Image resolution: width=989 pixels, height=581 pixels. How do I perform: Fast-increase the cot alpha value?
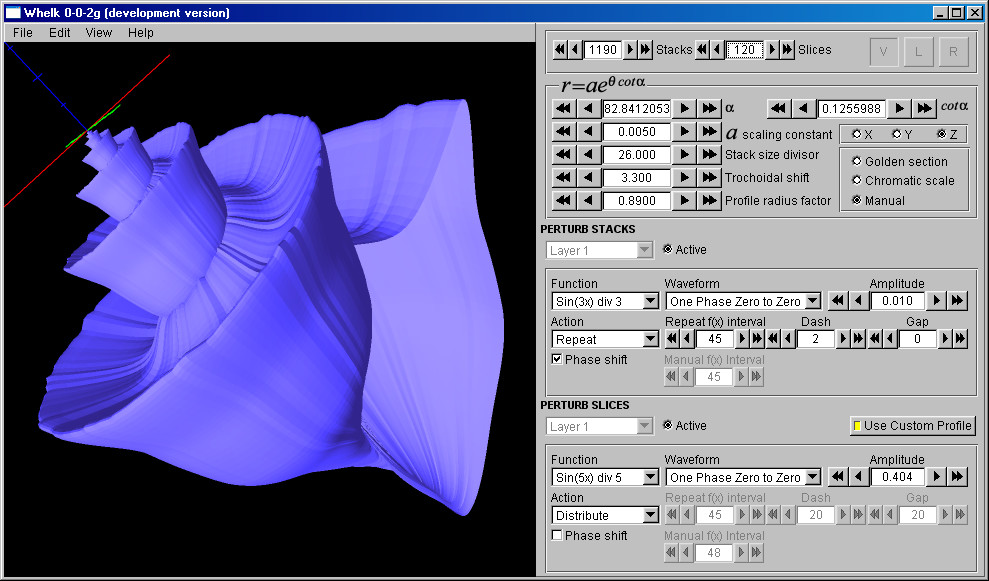924,108
